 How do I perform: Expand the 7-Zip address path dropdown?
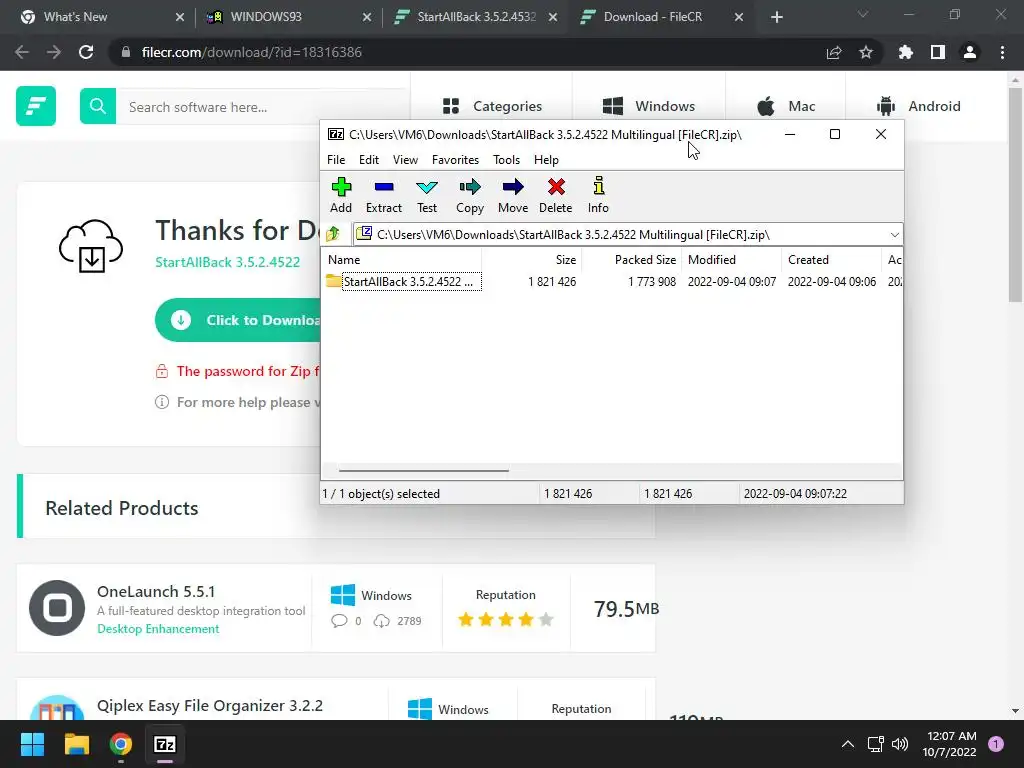894,234
